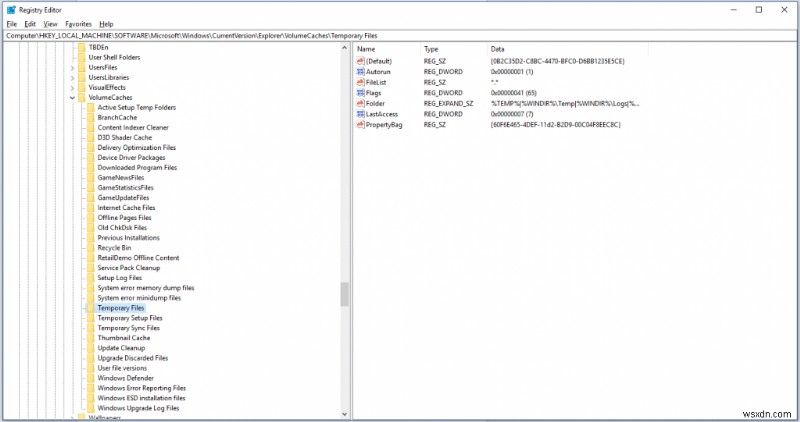800x422 pixels.
Task: Select the RetailDemo Offline Content key
Action: pos(138,258)
